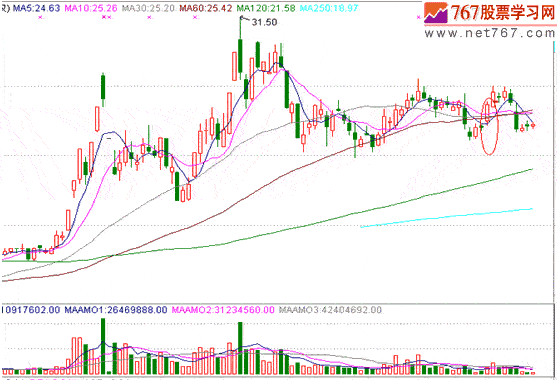Select the MA5:24.63 indicator label
The image size is (557, 380).
[36, 8]
